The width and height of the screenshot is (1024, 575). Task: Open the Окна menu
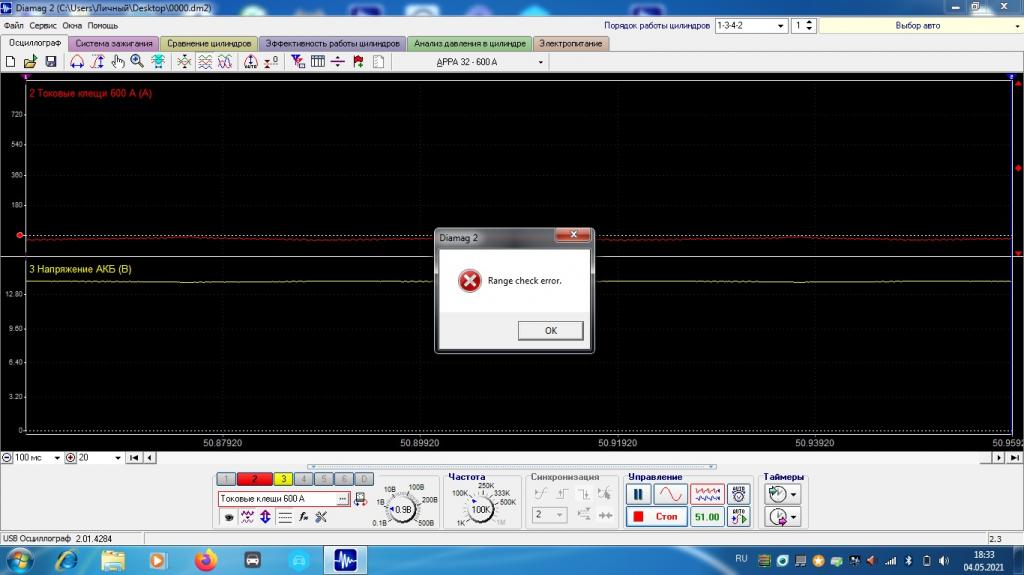point(72,25)
